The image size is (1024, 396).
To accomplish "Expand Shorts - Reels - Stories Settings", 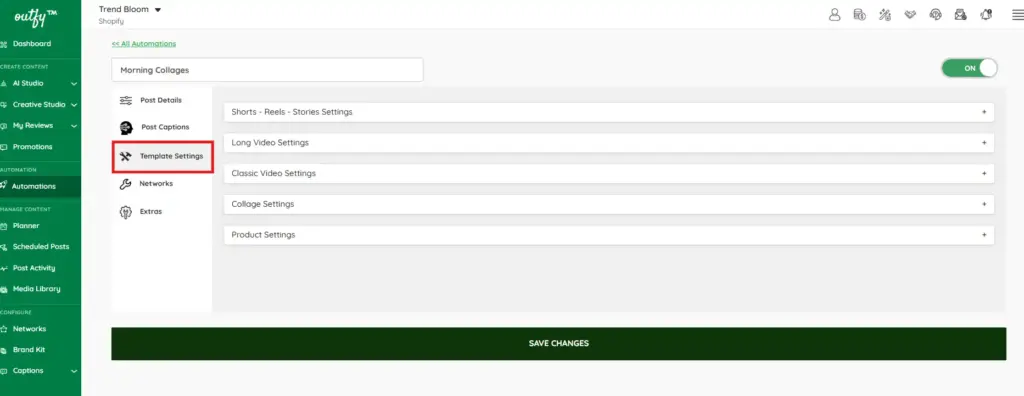I will (609, 112).
